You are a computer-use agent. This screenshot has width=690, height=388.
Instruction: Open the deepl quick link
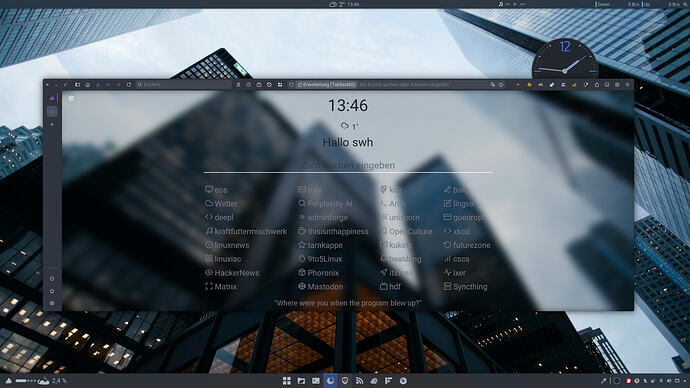(219, 217)
